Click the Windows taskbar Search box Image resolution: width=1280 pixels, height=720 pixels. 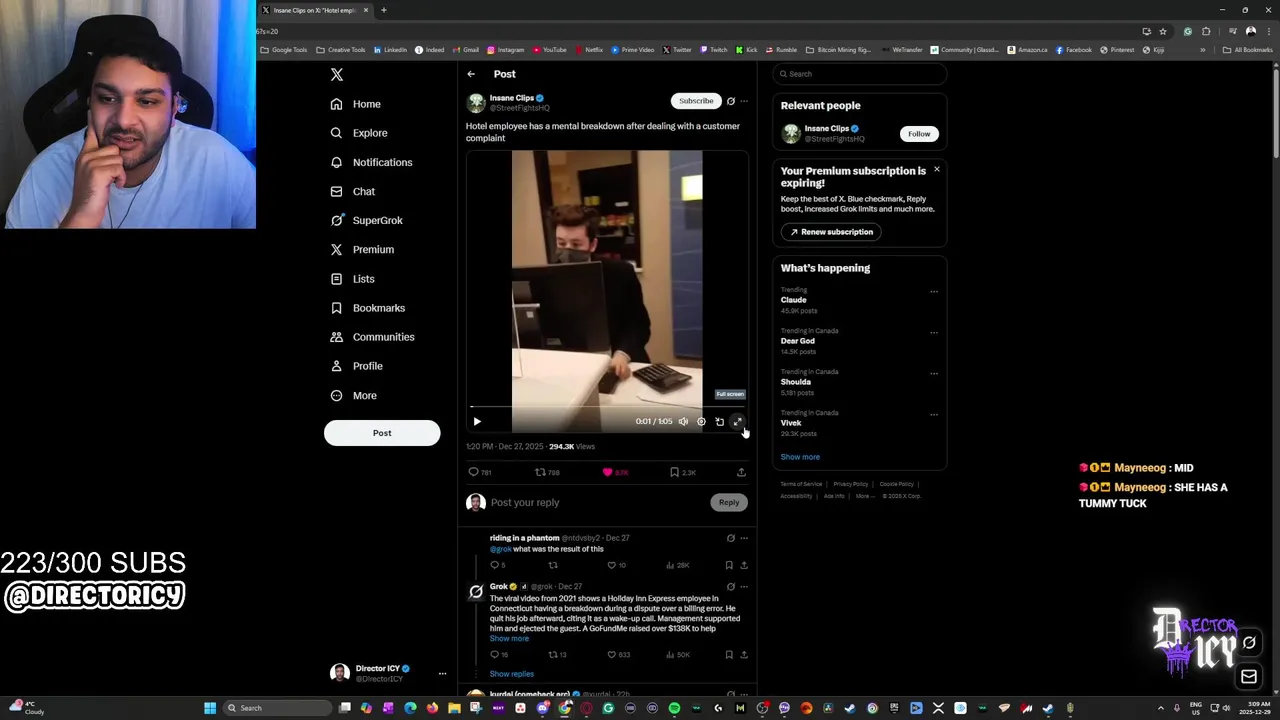click(277, 708)
